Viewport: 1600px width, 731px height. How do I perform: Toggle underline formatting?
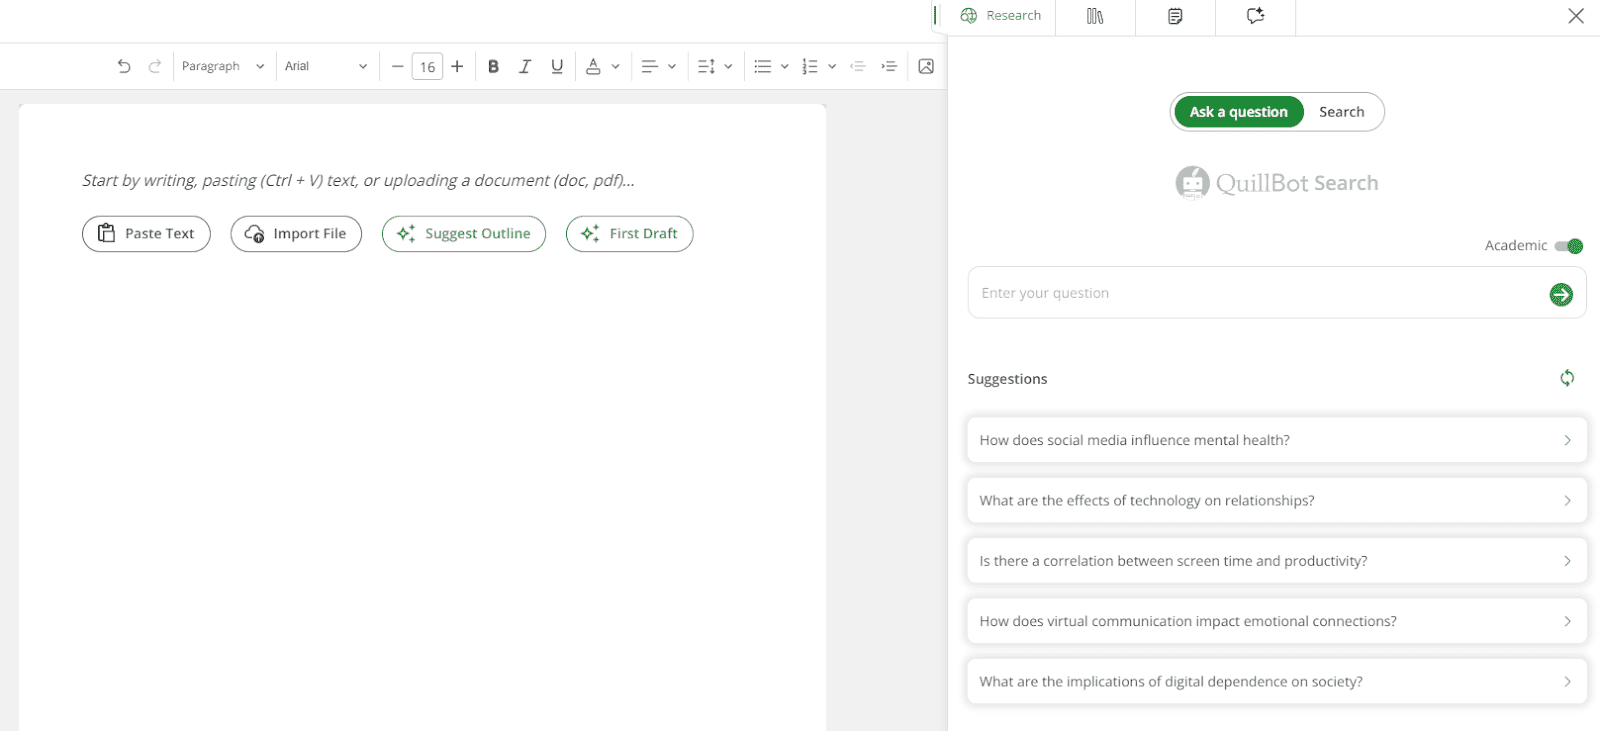point(557,66)
